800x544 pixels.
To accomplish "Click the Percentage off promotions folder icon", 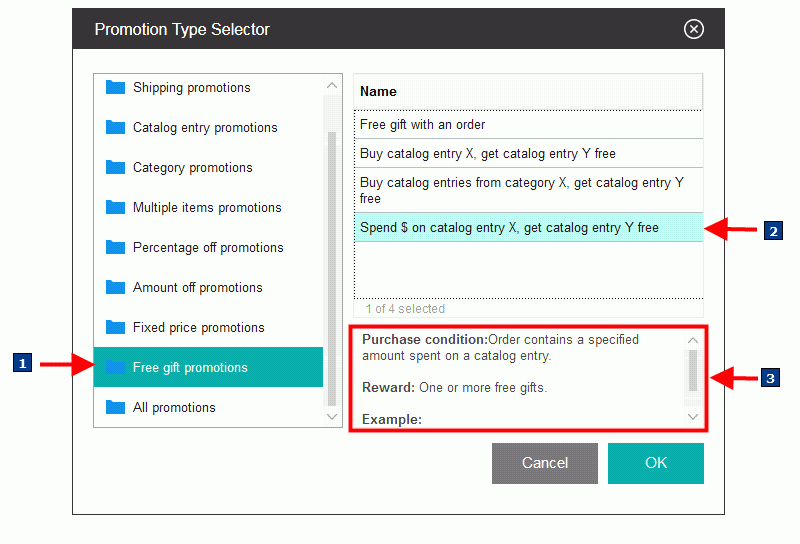I will pyautogui.click(x=115, y=247).
